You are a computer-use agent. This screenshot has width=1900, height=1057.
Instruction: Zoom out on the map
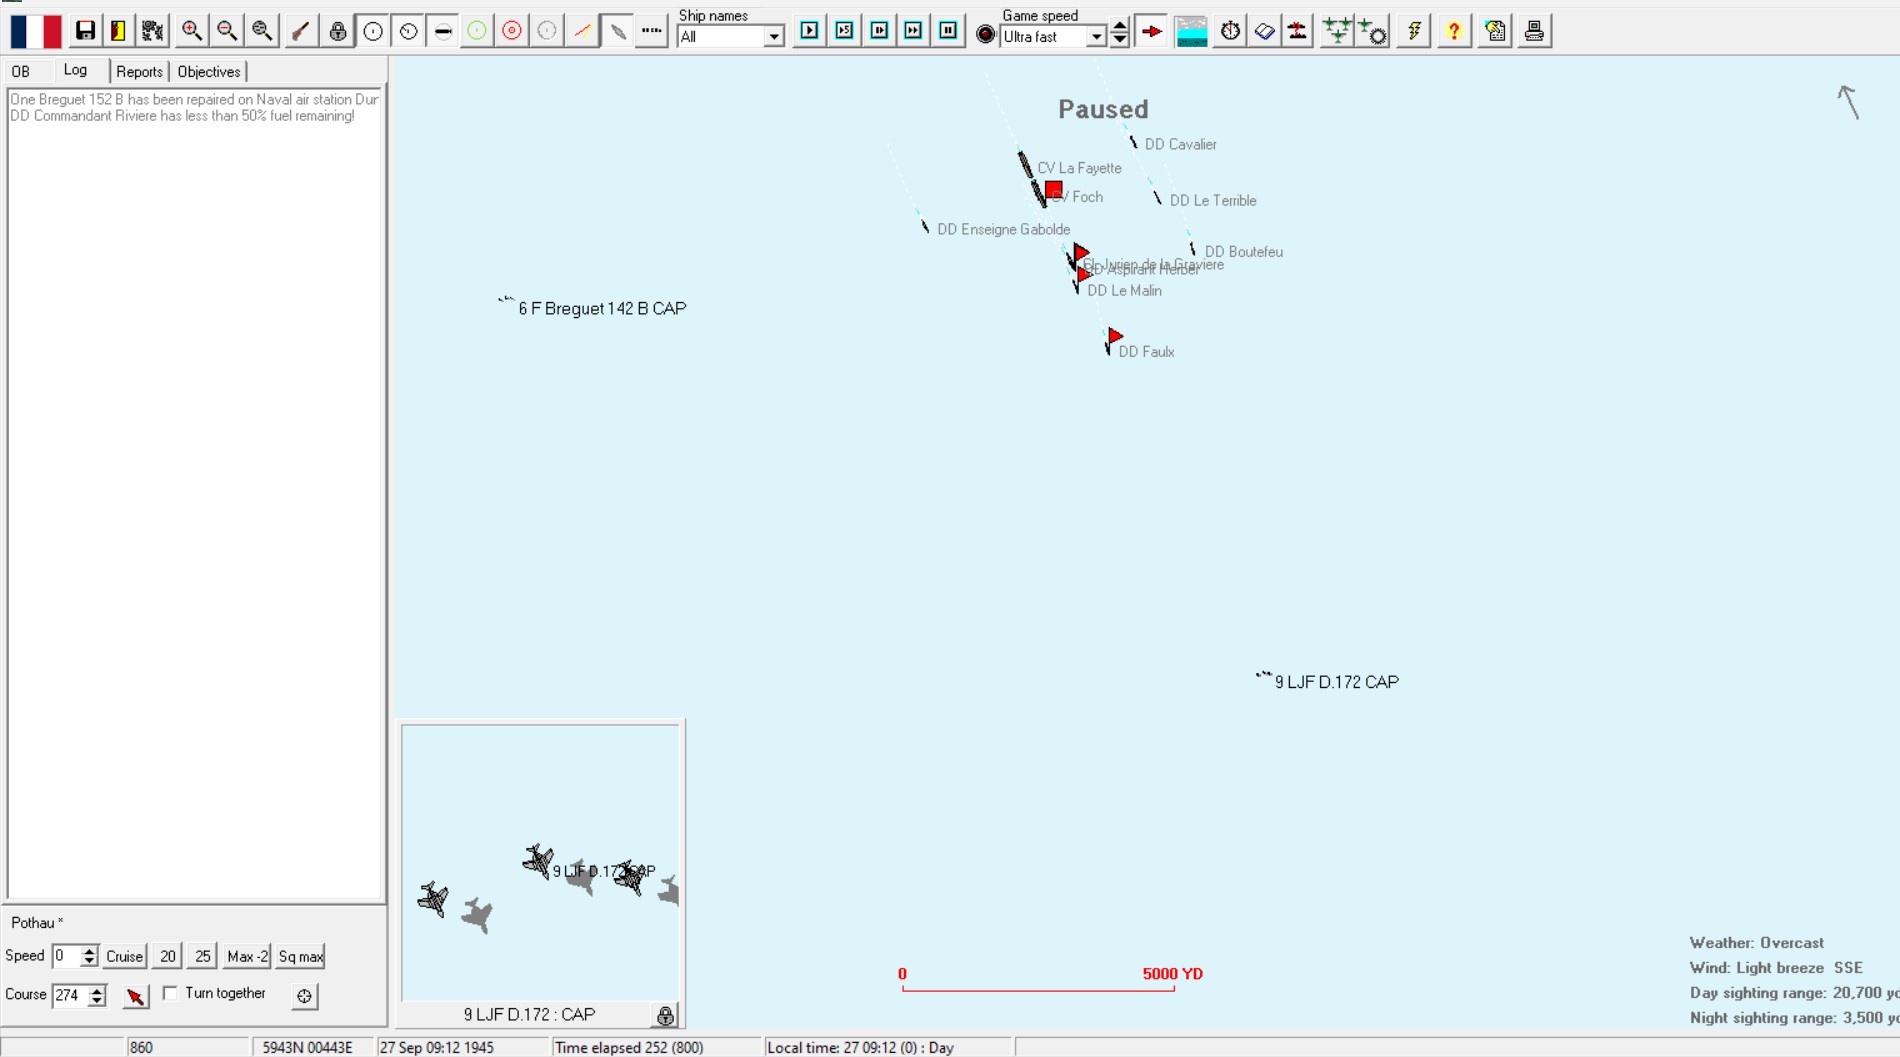pyautogui.click(x=227, y=32)
